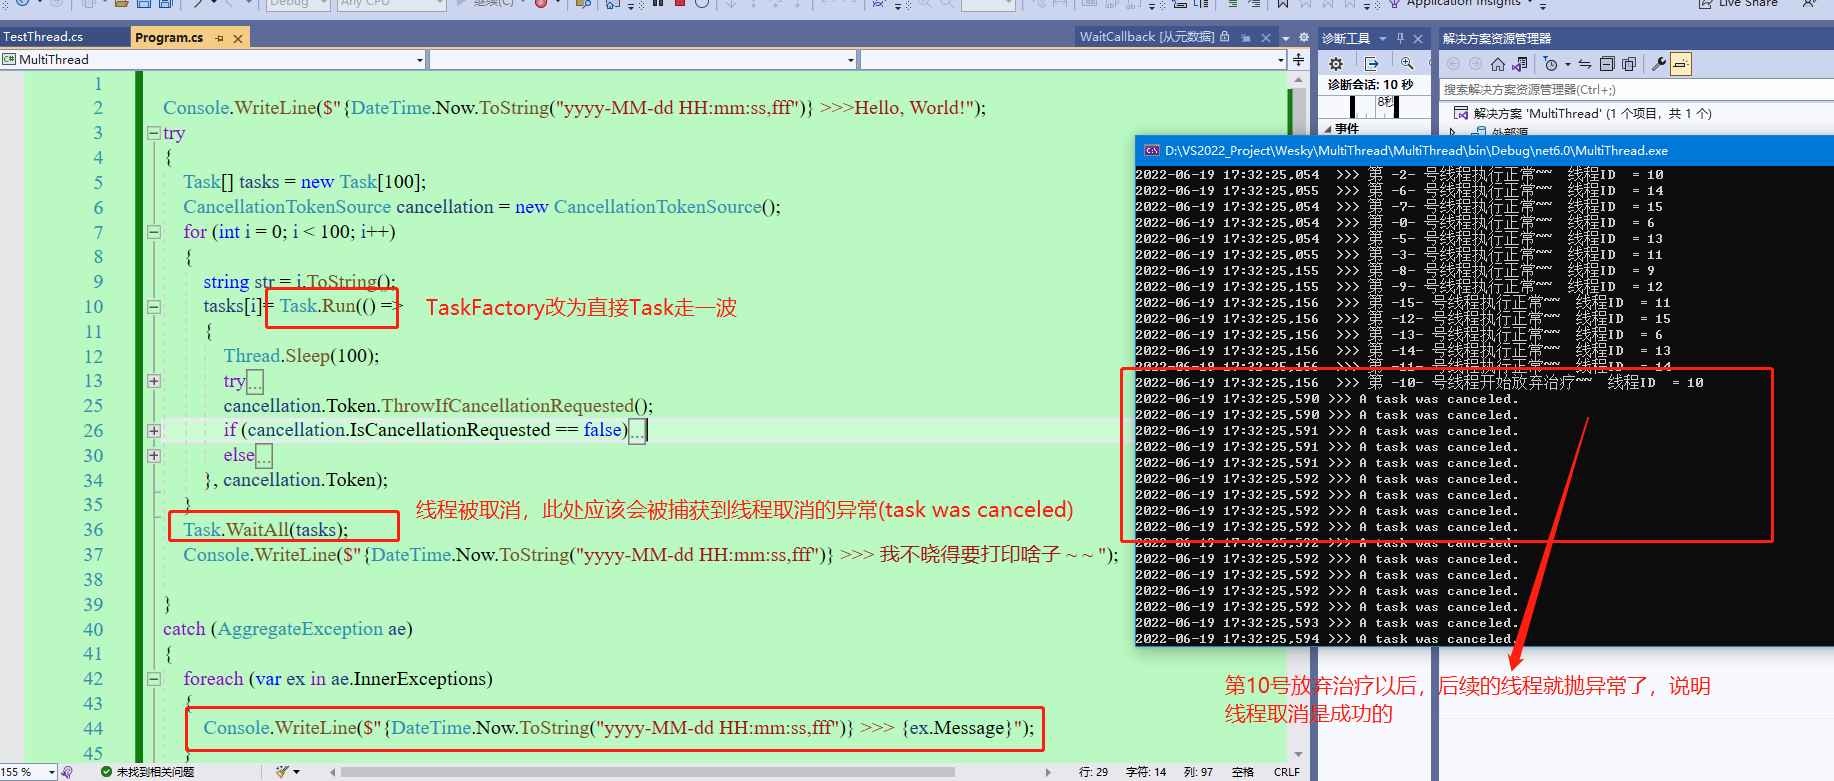
Task: Click horizontal scrollbar right arrow
Action: pos(1048,772)
